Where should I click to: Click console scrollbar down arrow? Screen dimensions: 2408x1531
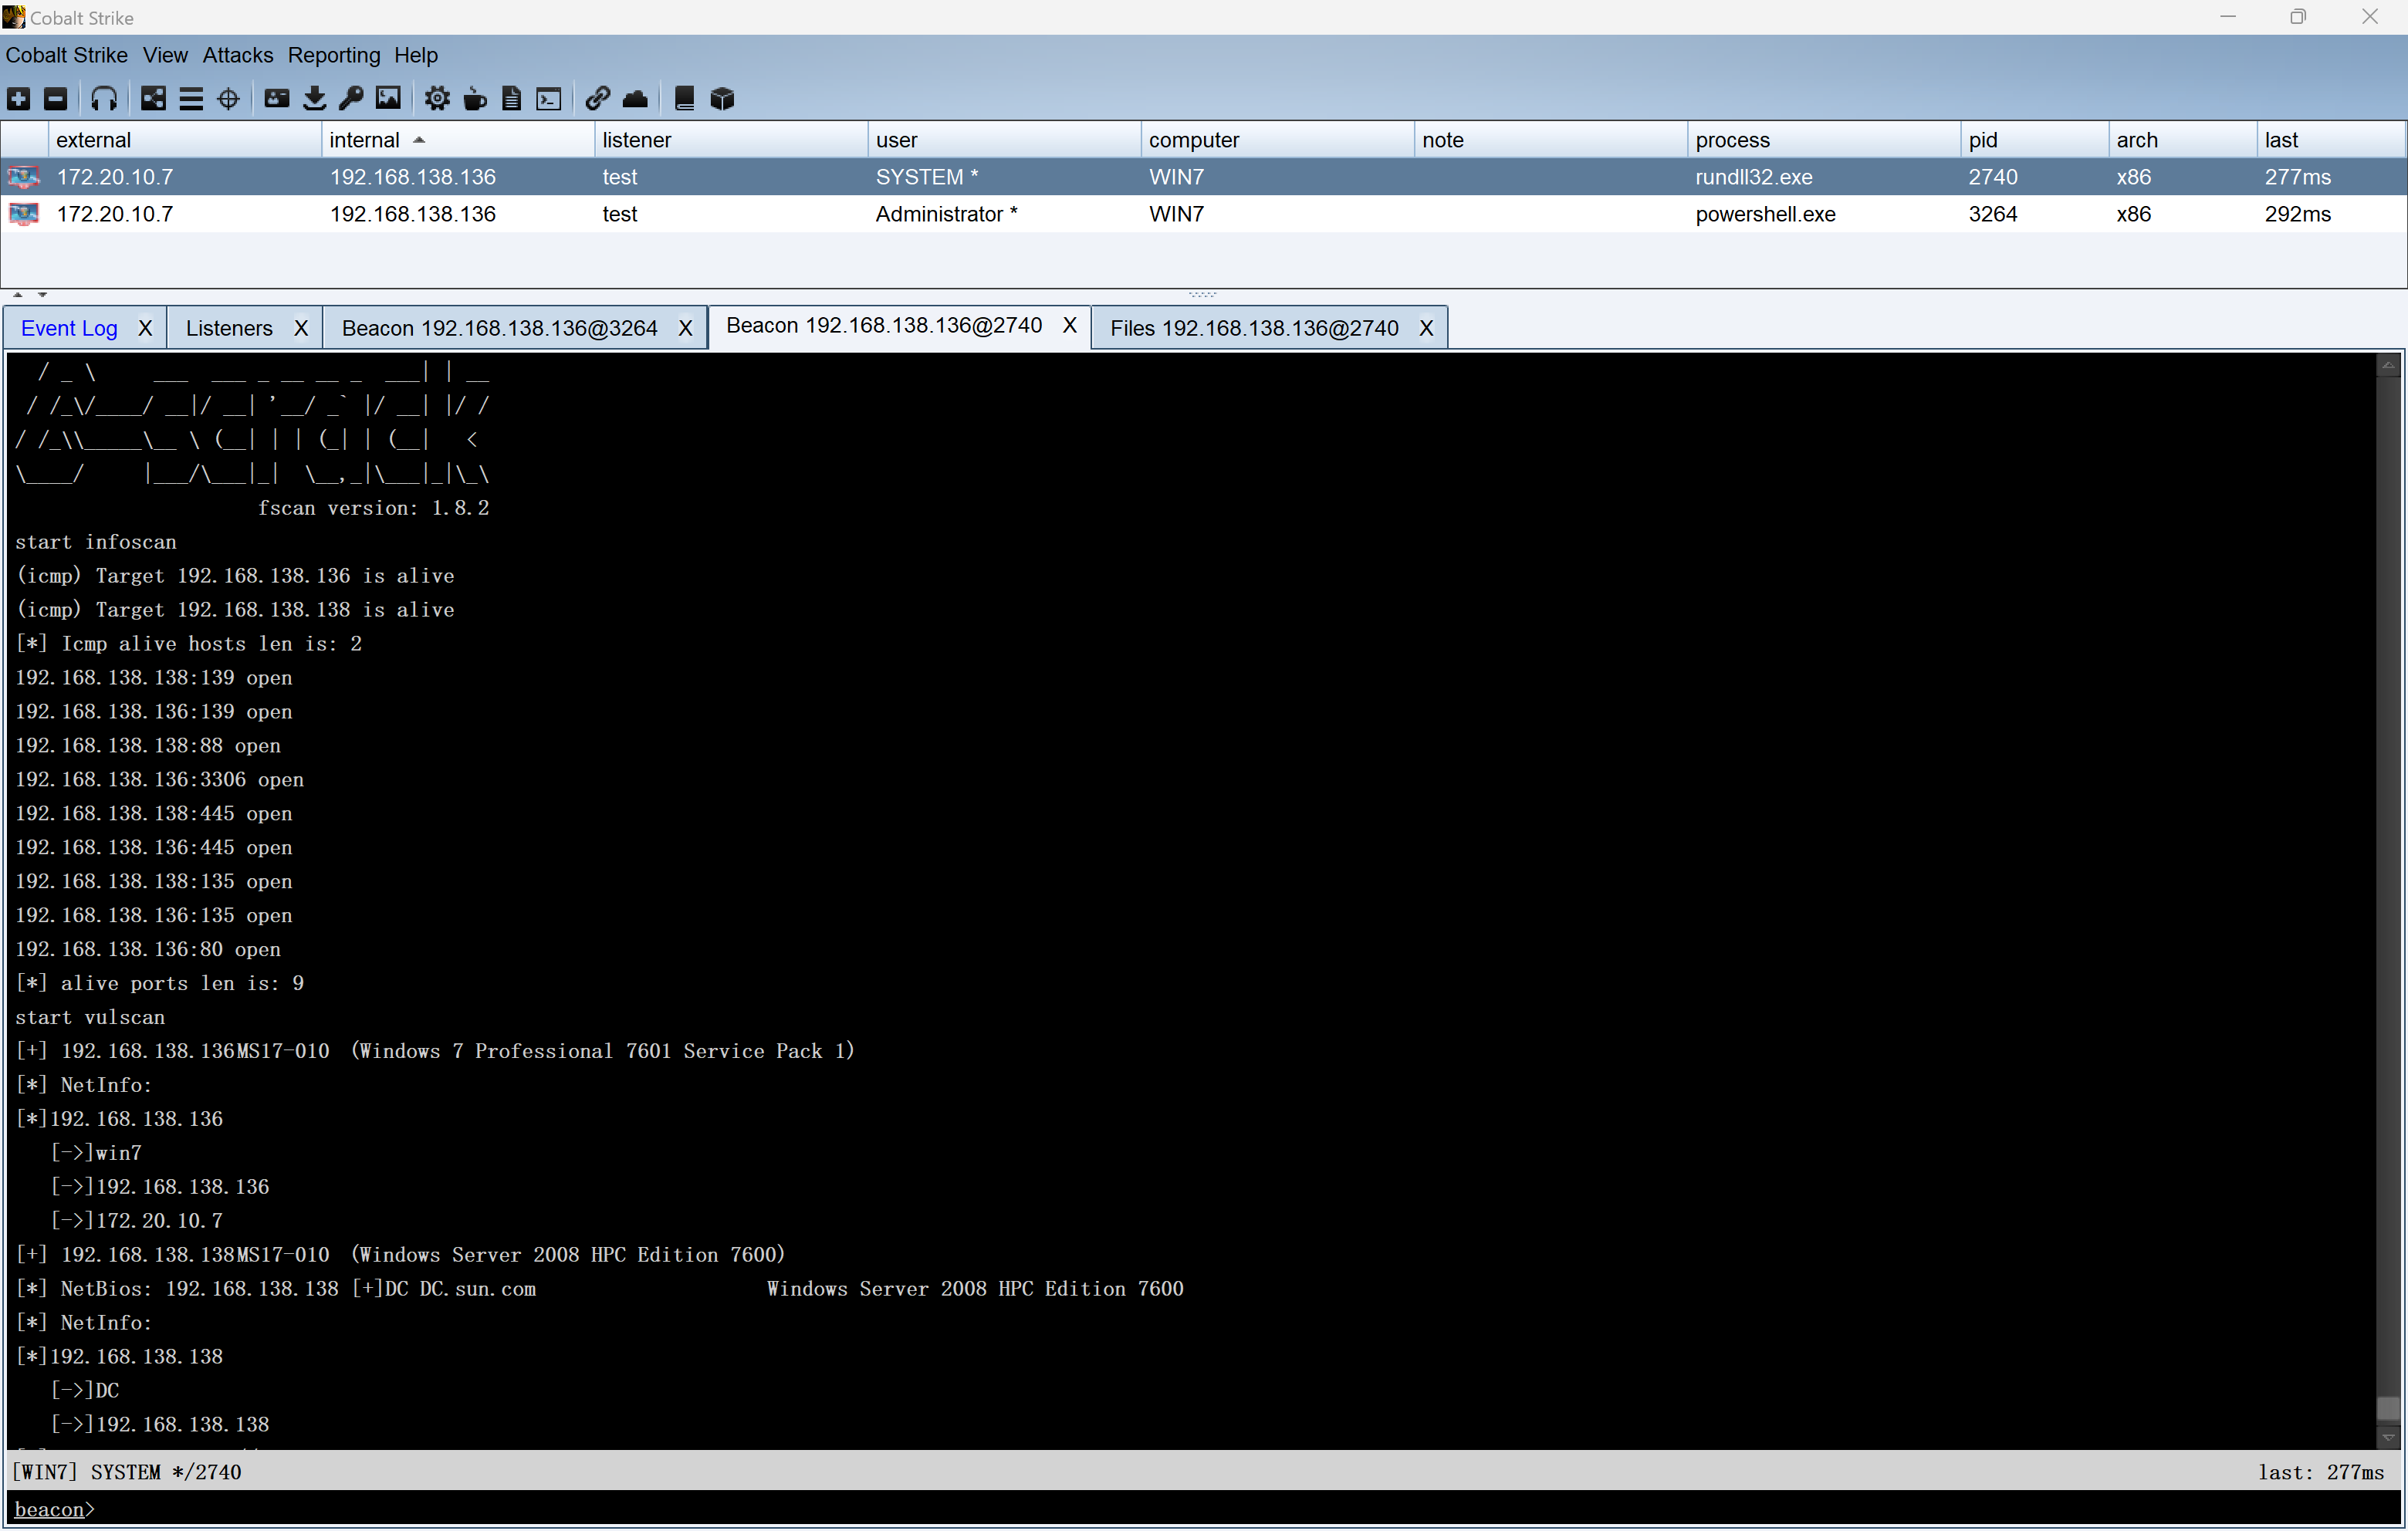tap(2387, 1437)
